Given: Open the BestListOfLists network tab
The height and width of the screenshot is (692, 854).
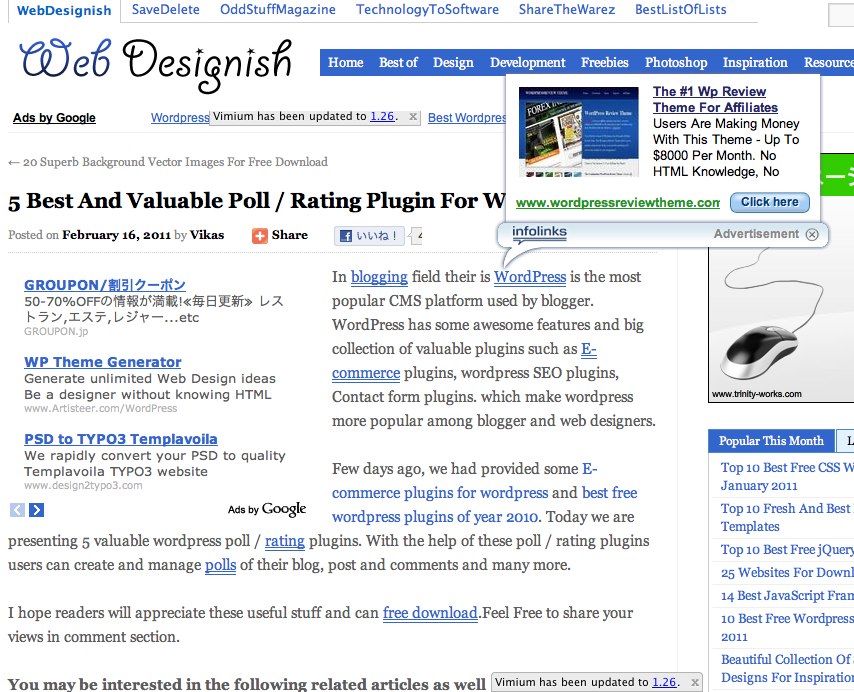Looking at the screenshot, I should pos(681,9).
